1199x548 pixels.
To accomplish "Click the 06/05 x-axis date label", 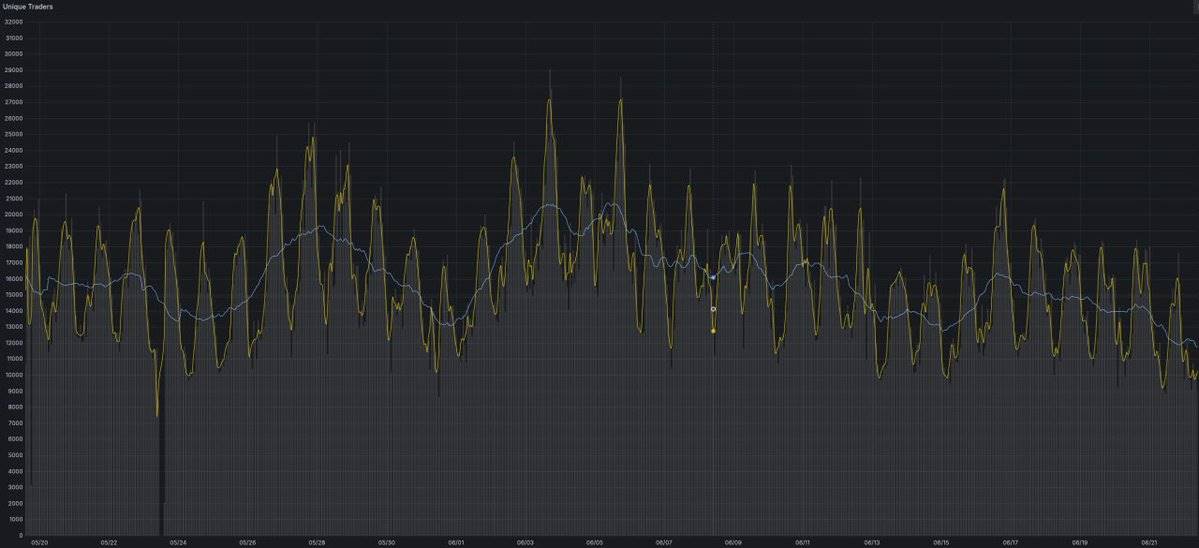I will [x=594, y=542].
